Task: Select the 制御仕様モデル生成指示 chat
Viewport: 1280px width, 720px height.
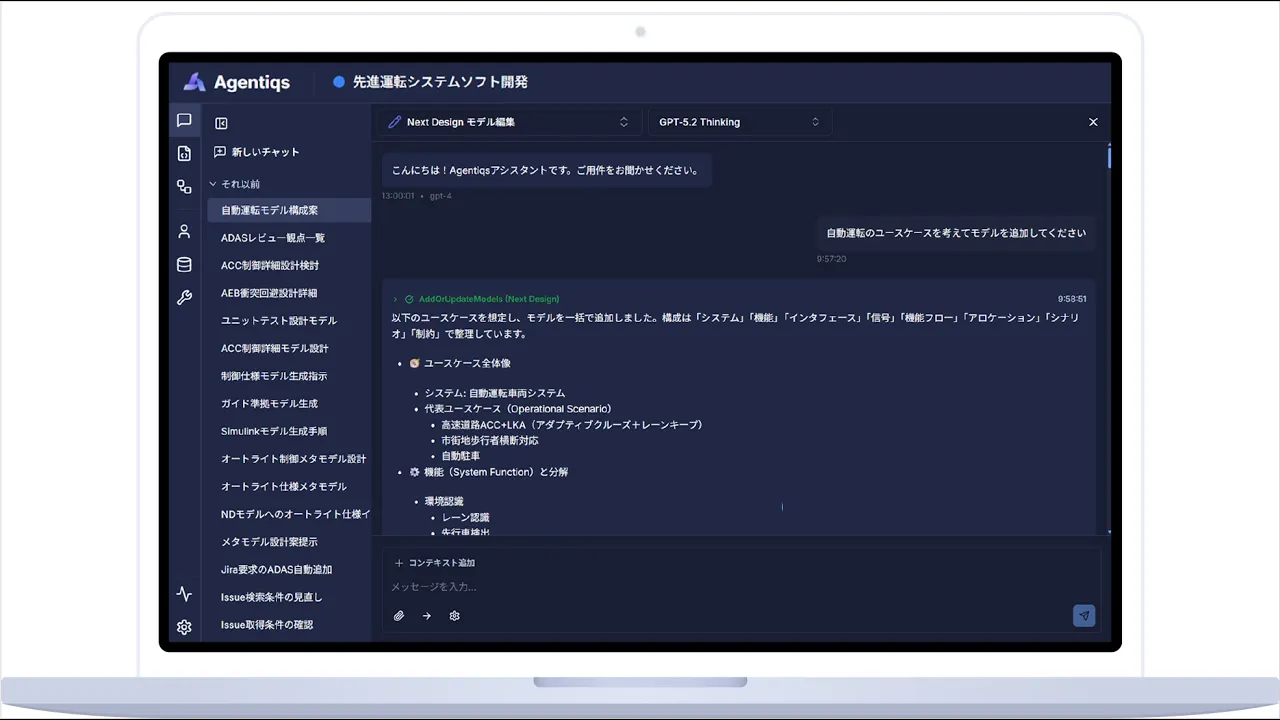Action: pos(289,376)
